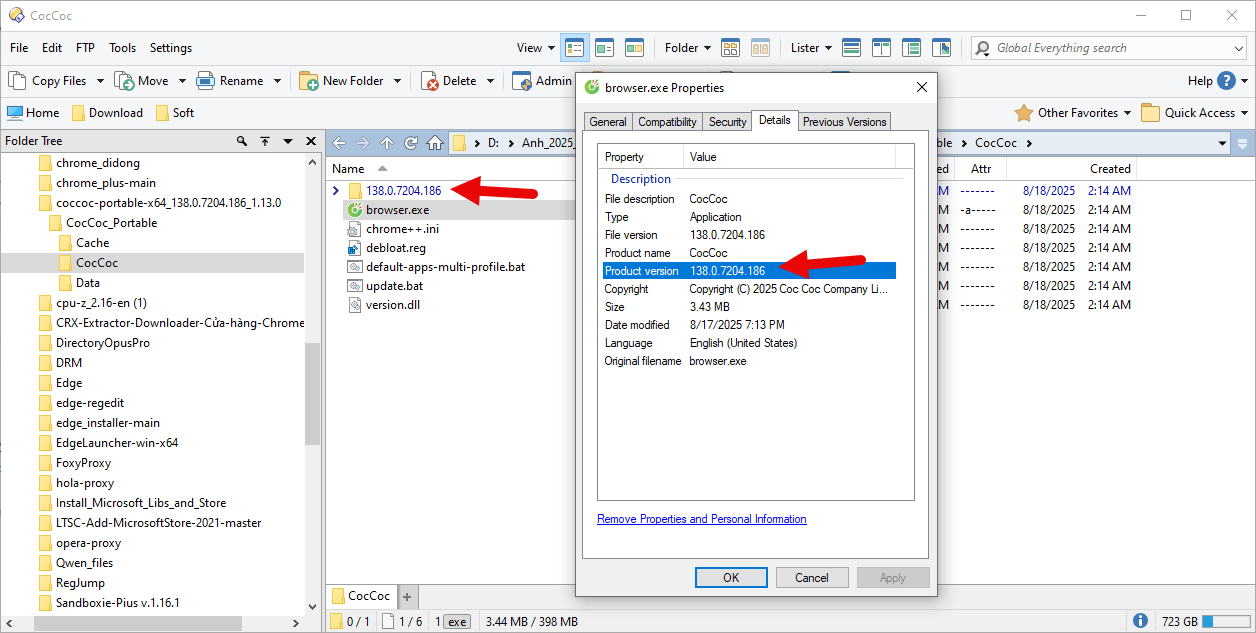Image resolution: width=1256 pixels, height=633 pixels.
Task: Select debloat.reg file in list
Action: (x=396, y=248)
